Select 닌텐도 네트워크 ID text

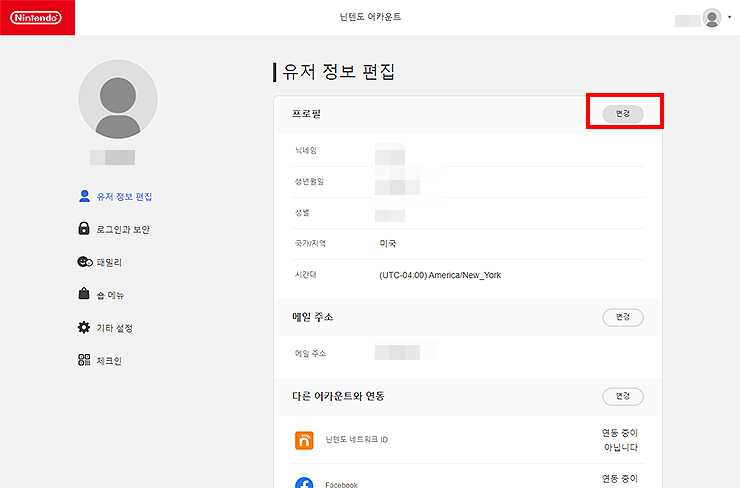coord(357,440)
